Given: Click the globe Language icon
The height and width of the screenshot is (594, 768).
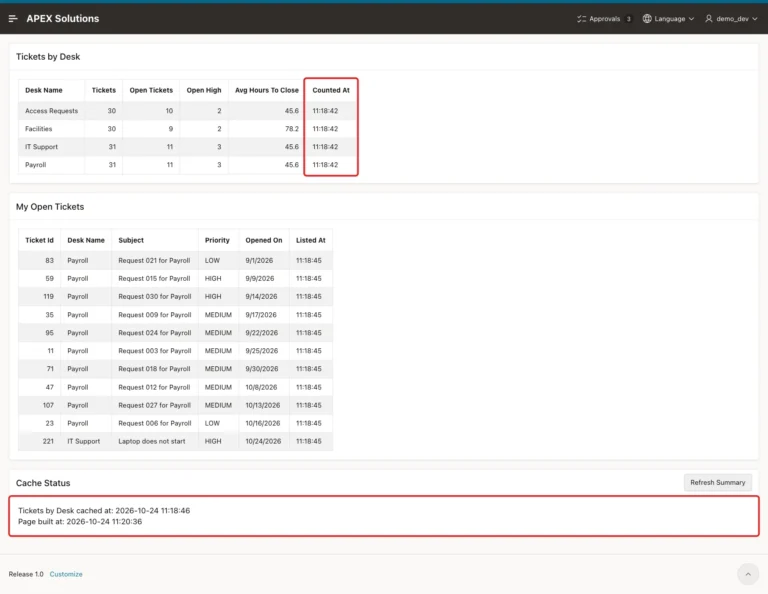Looking at the screenshot, I should 647,19.
